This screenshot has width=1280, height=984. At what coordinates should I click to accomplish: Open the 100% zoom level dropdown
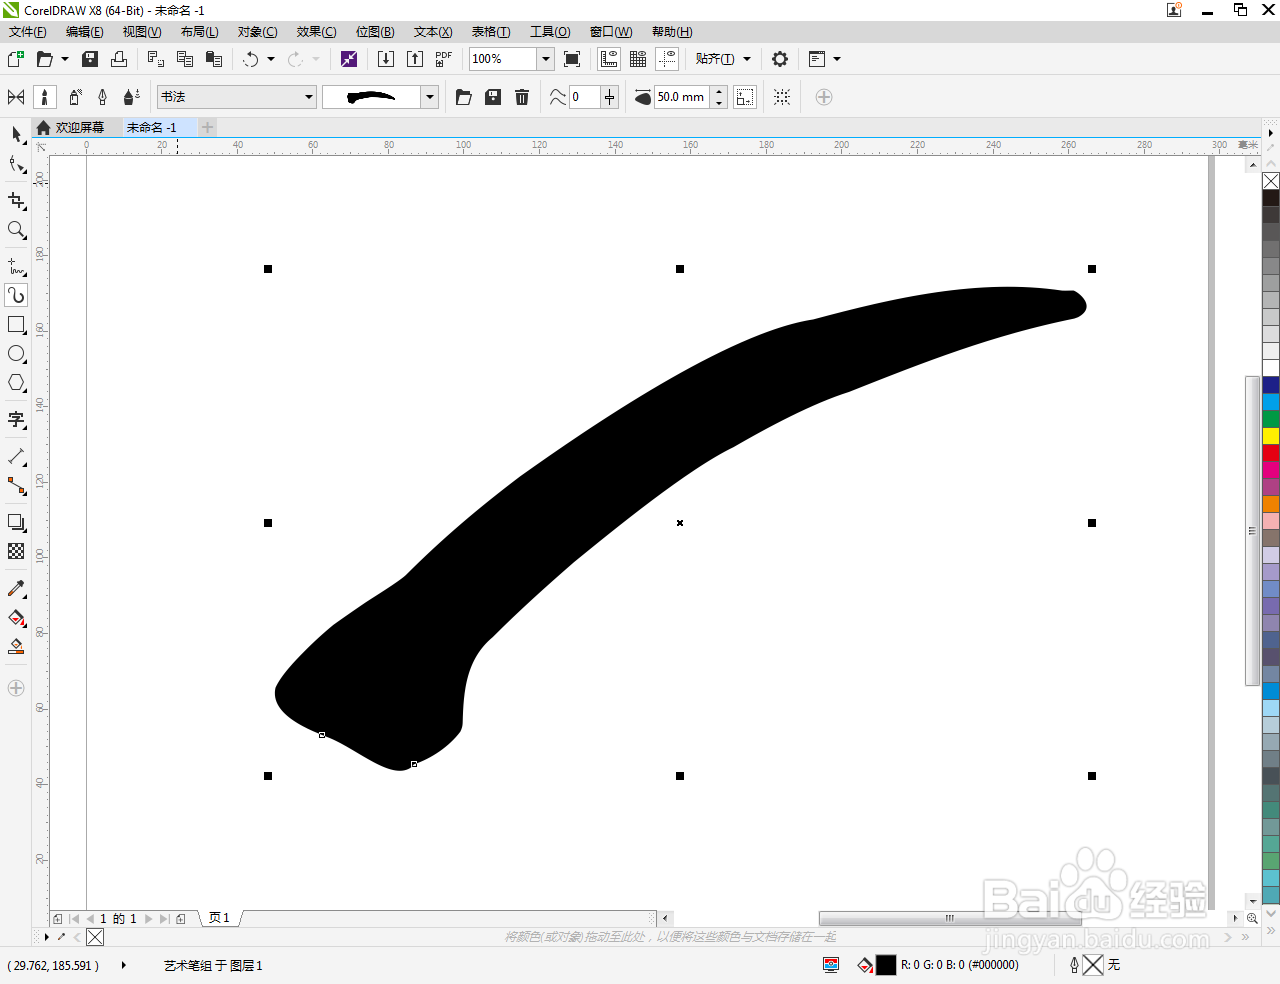546,59
